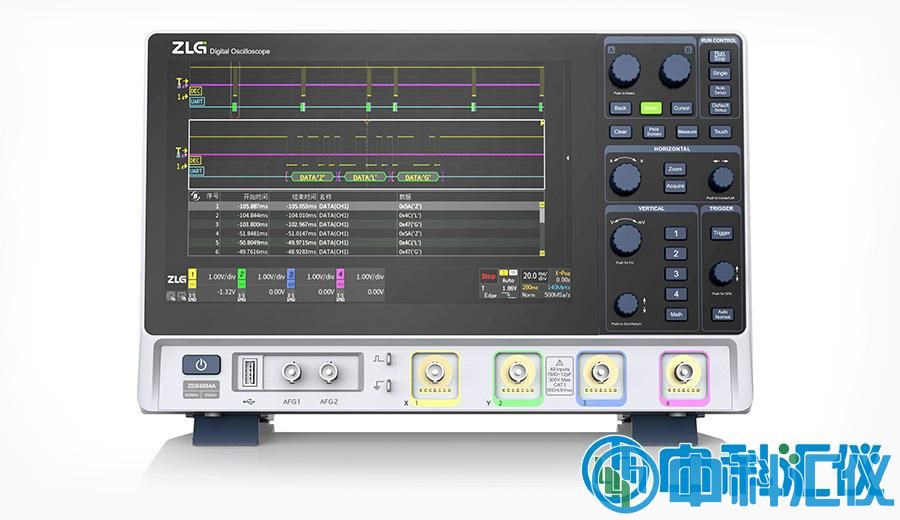Toggle the Touch screen button

pyautogui.click(x=720, y=131)
